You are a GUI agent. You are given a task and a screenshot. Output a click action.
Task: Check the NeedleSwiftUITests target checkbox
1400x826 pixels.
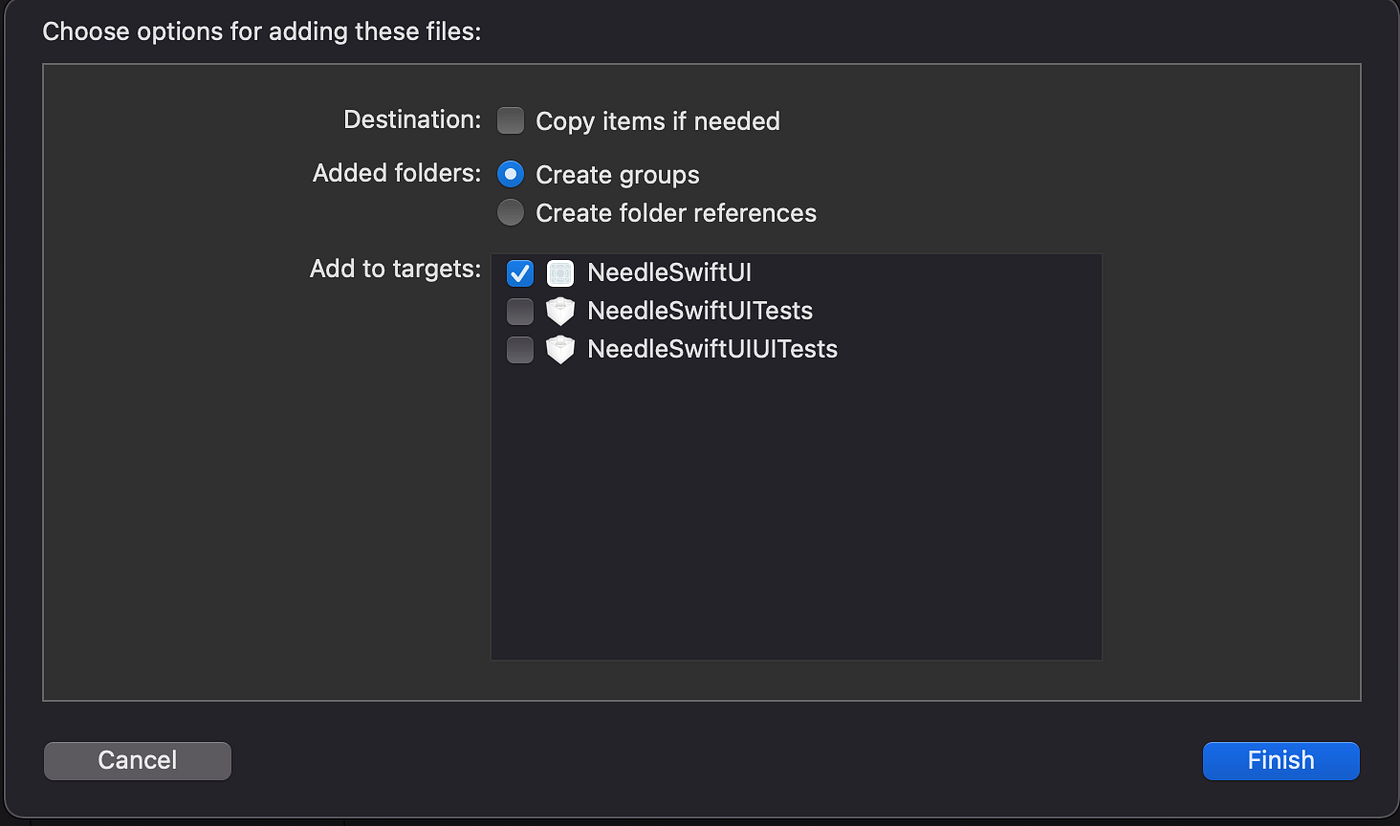pyautogui.click(x=519, y=311)
